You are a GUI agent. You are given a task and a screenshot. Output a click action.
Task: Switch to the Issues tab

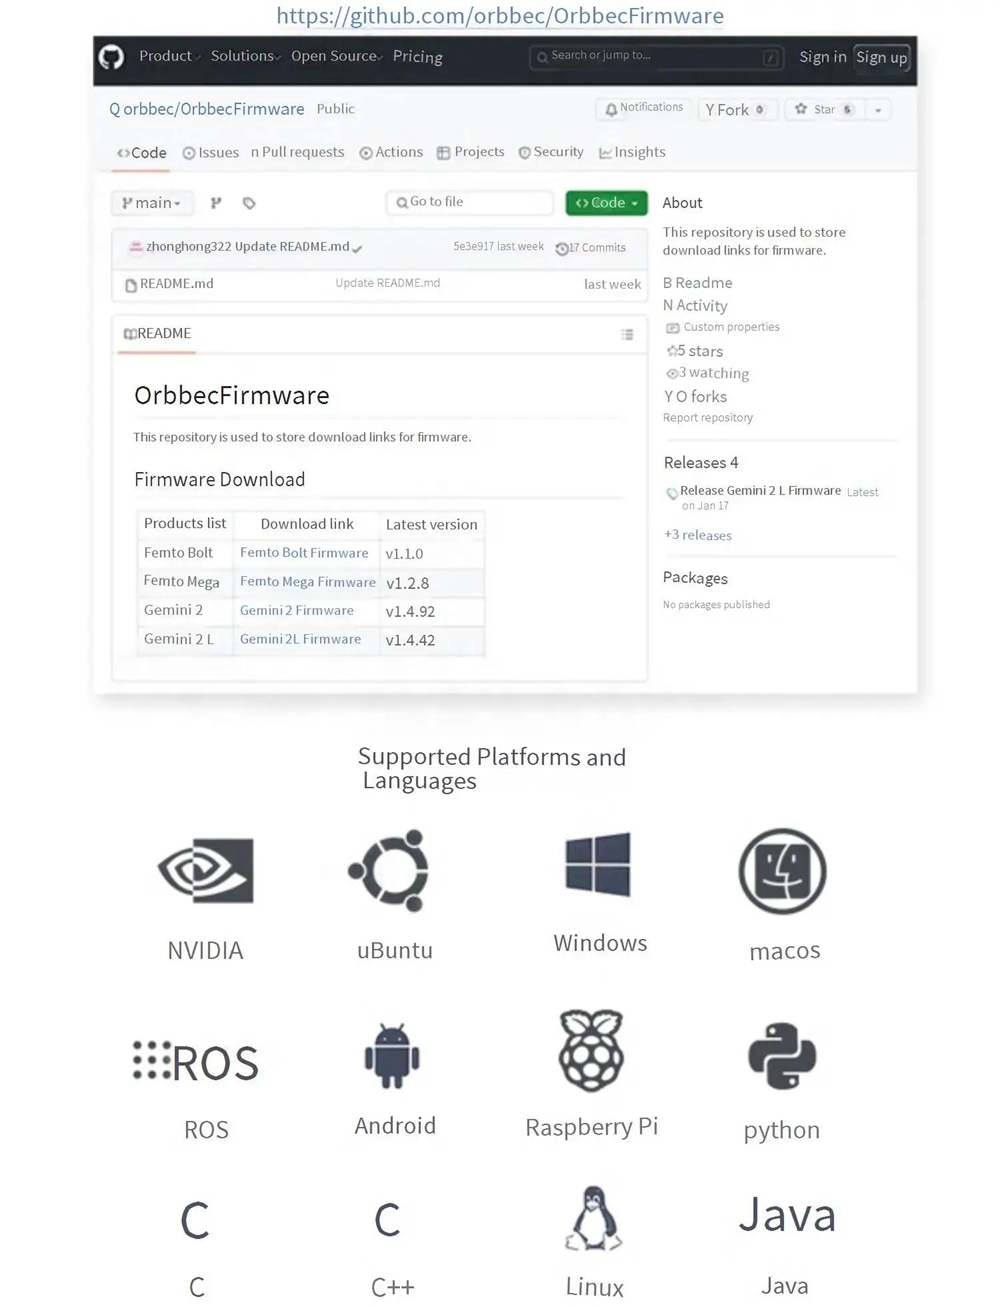tap(211, 153)
